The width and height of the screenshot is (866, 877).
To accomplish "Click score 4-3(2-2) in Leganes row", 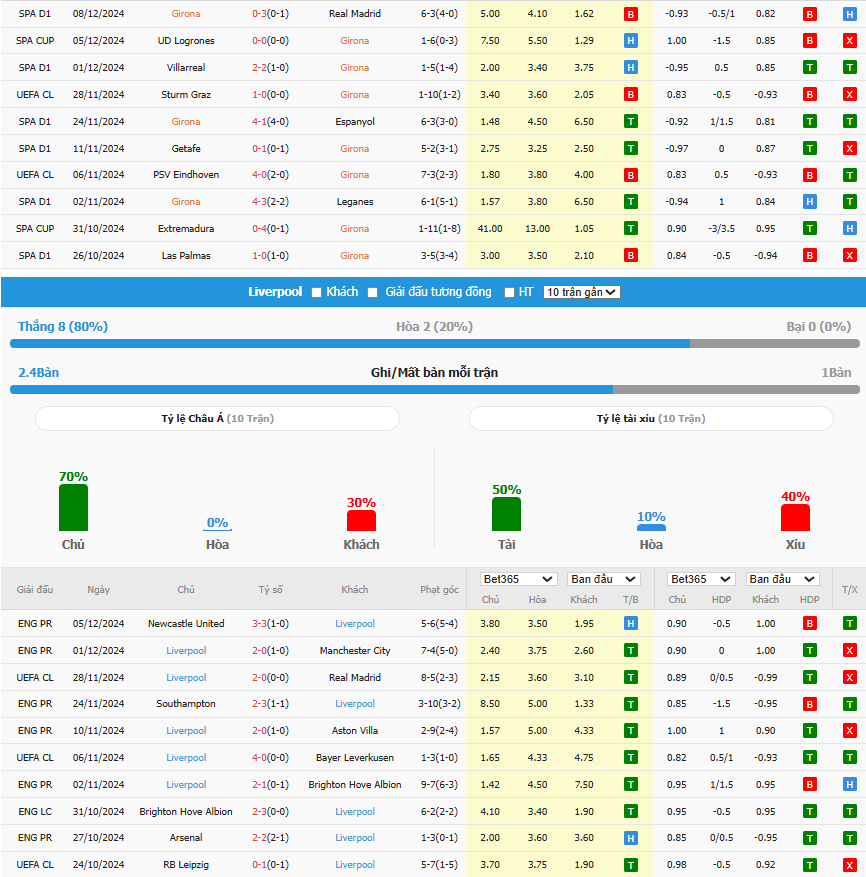I will tap(270, 201).
